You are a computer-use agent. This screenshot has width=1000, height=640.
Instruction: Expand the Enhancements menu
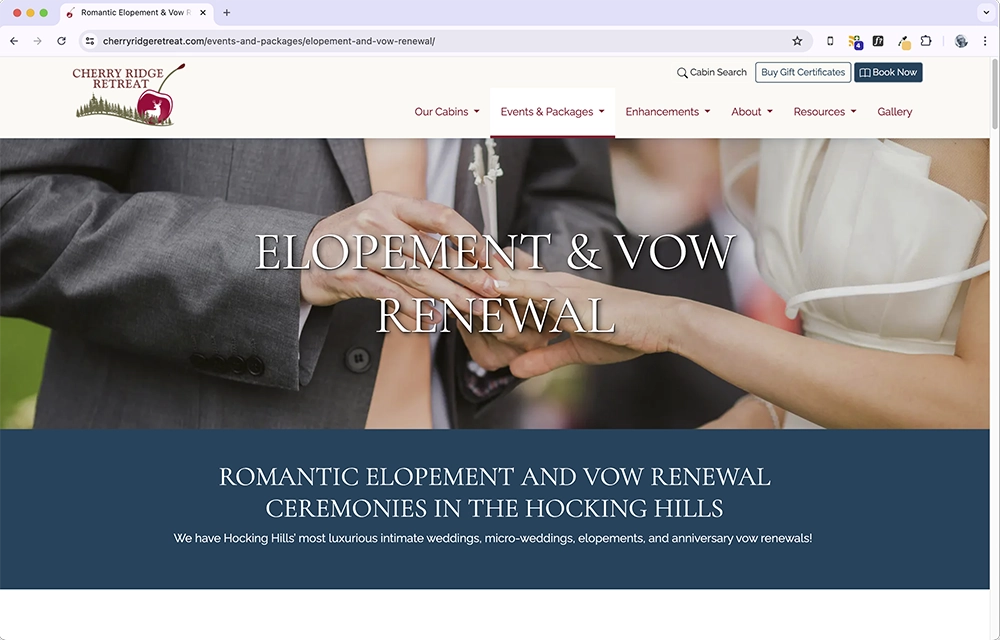668,112
